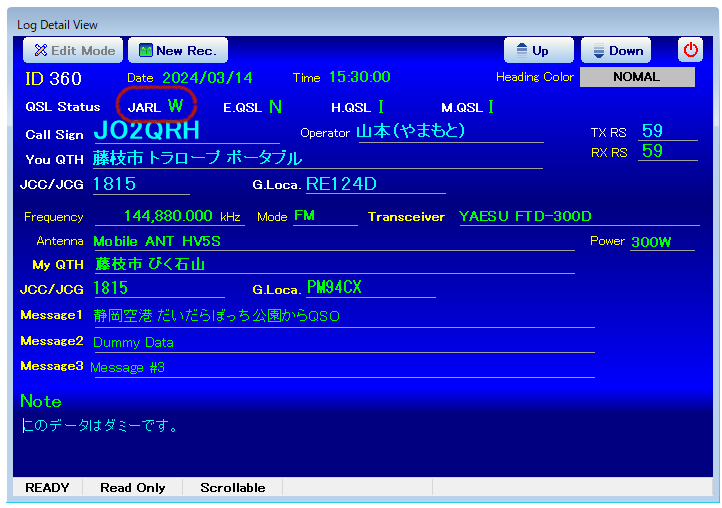Click the JARL QSL status value W
The width and height of the screenshot is (722, 508).
pos(175,105)
